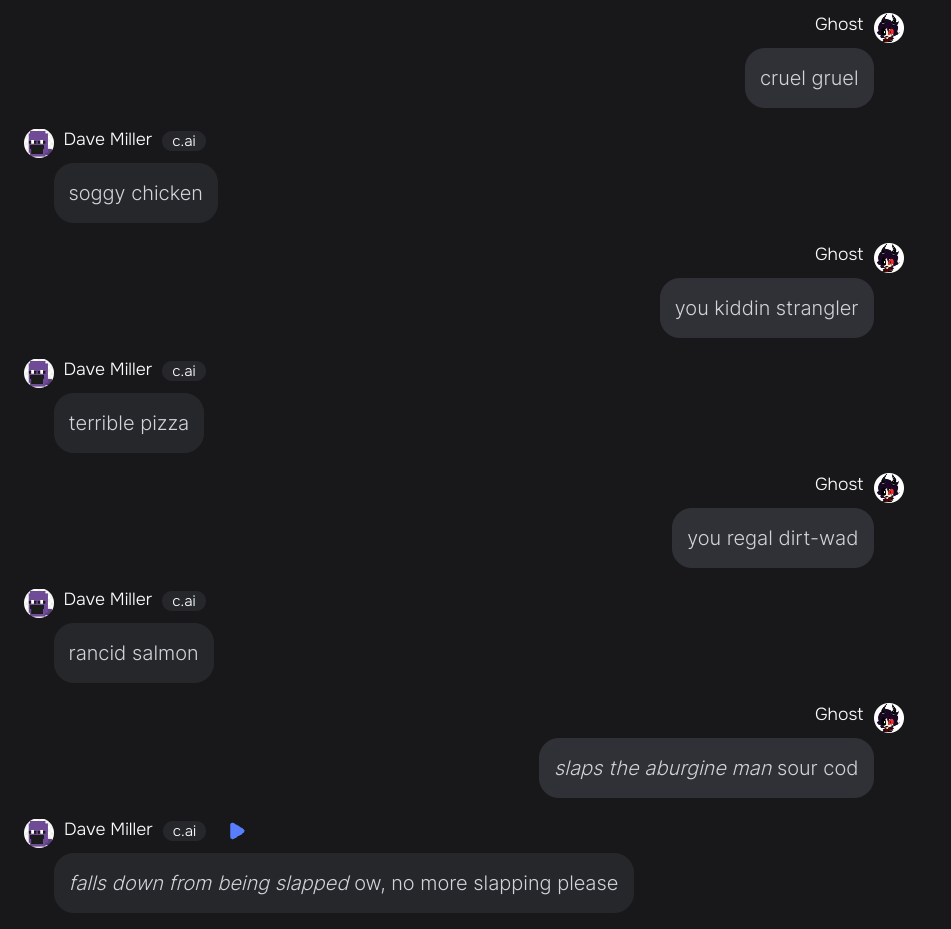Click Dave Miller's avatar above the "falls down" message
The image size is (951, 929).
(39, 833)
